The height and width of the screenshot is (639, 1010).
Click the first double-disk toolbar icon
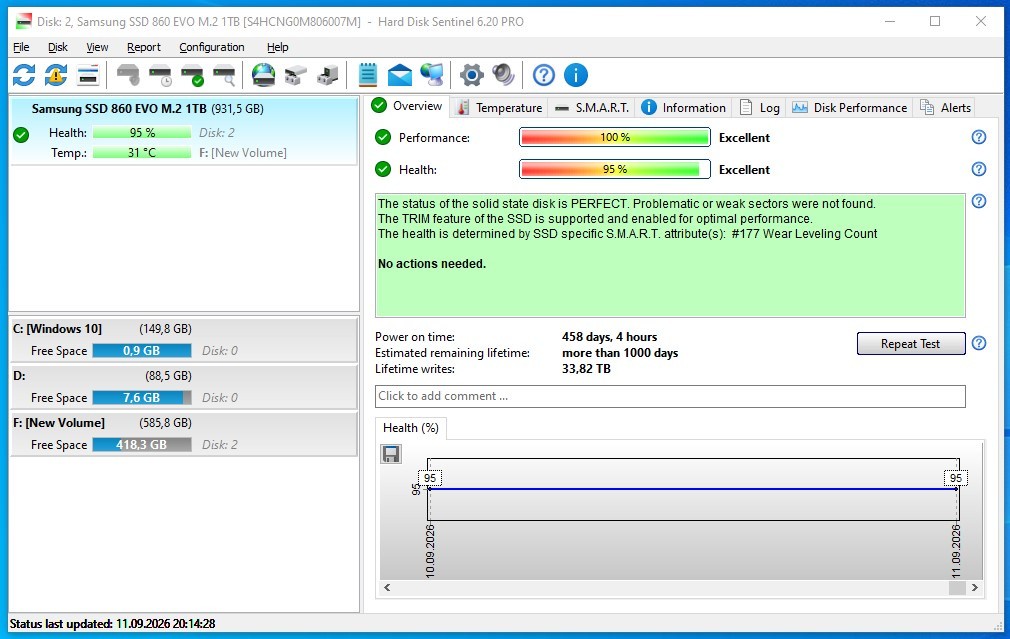296,75
